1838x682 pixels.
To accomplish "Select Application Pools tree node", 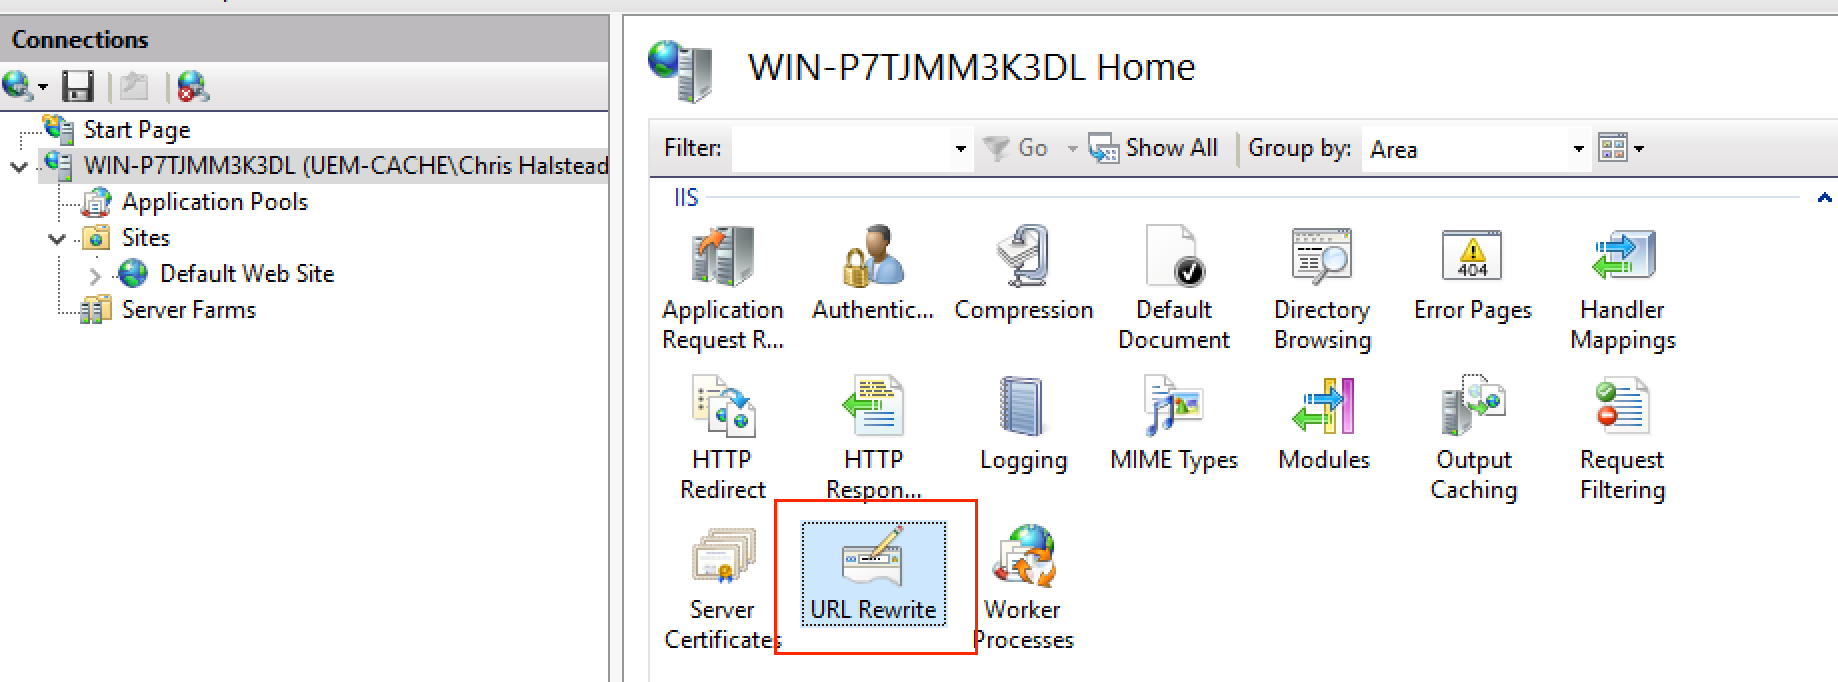I will (214, 202).
